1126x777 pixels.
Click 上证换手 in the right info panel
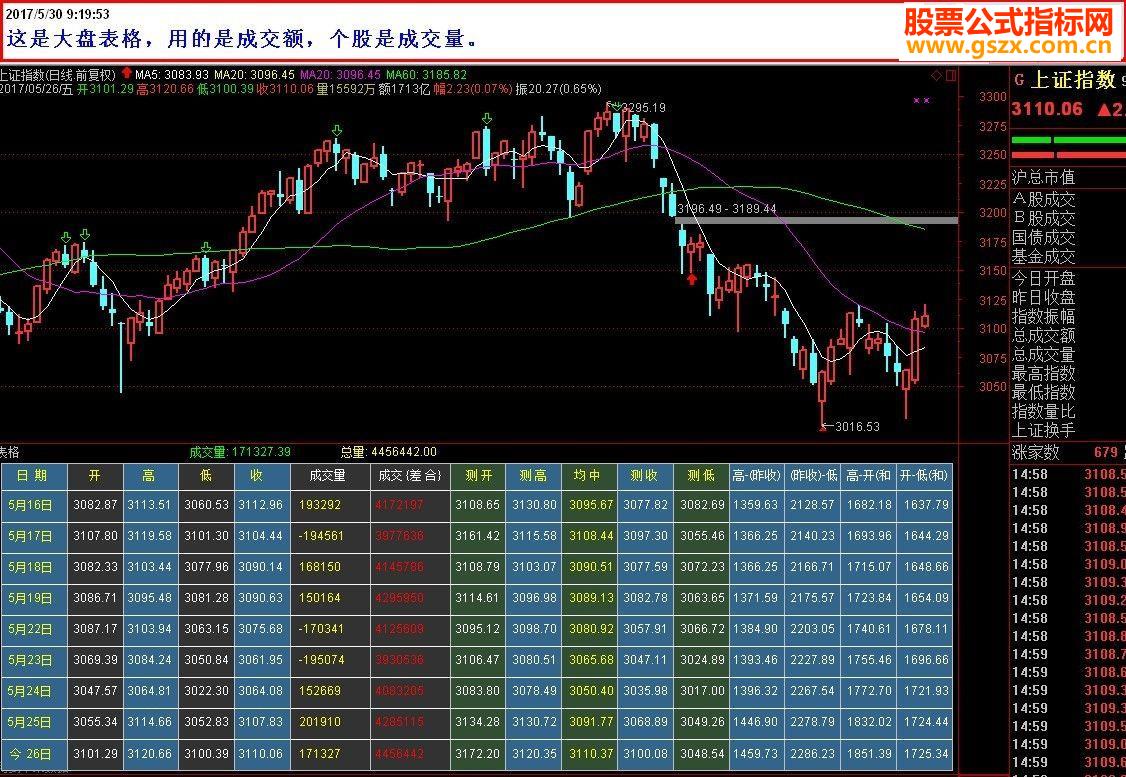point(1043,430)
